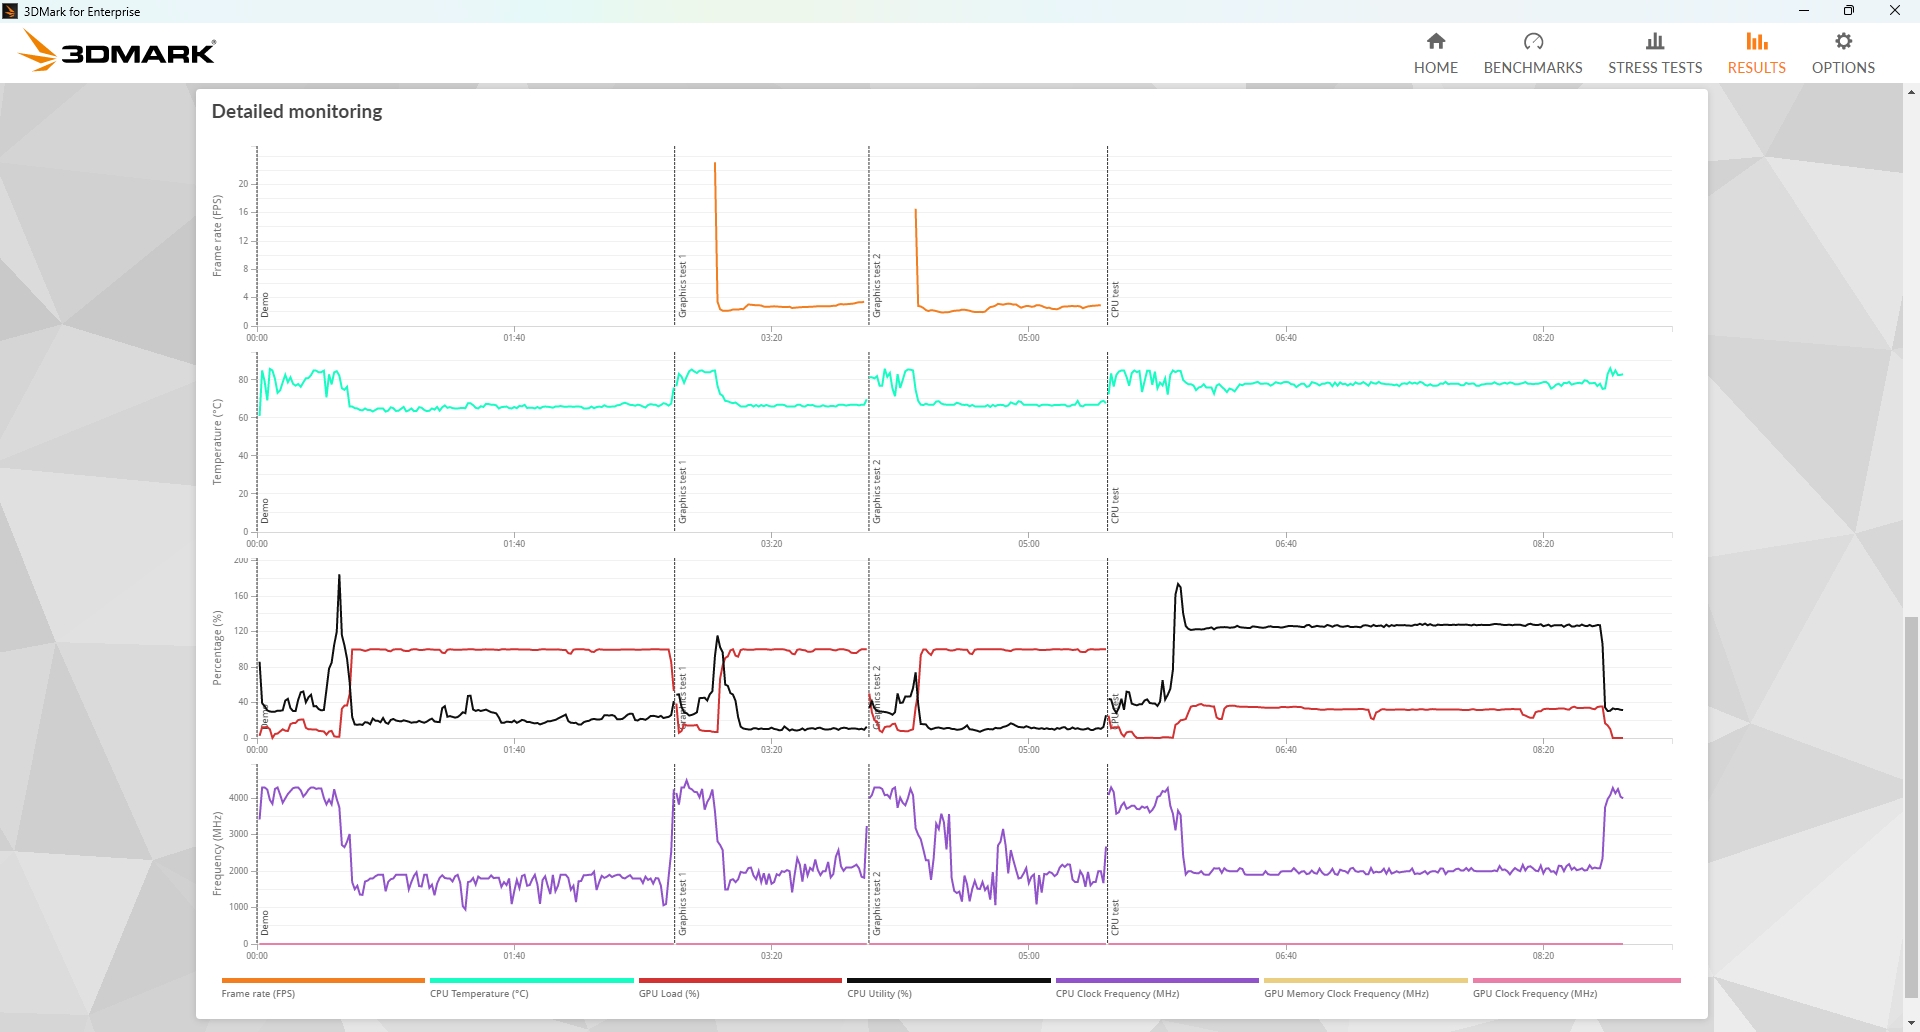Click the 4000 tick on the frequency axis
The width and height of the screenshot is (1920, 1032).
click(x=238, y=798)
